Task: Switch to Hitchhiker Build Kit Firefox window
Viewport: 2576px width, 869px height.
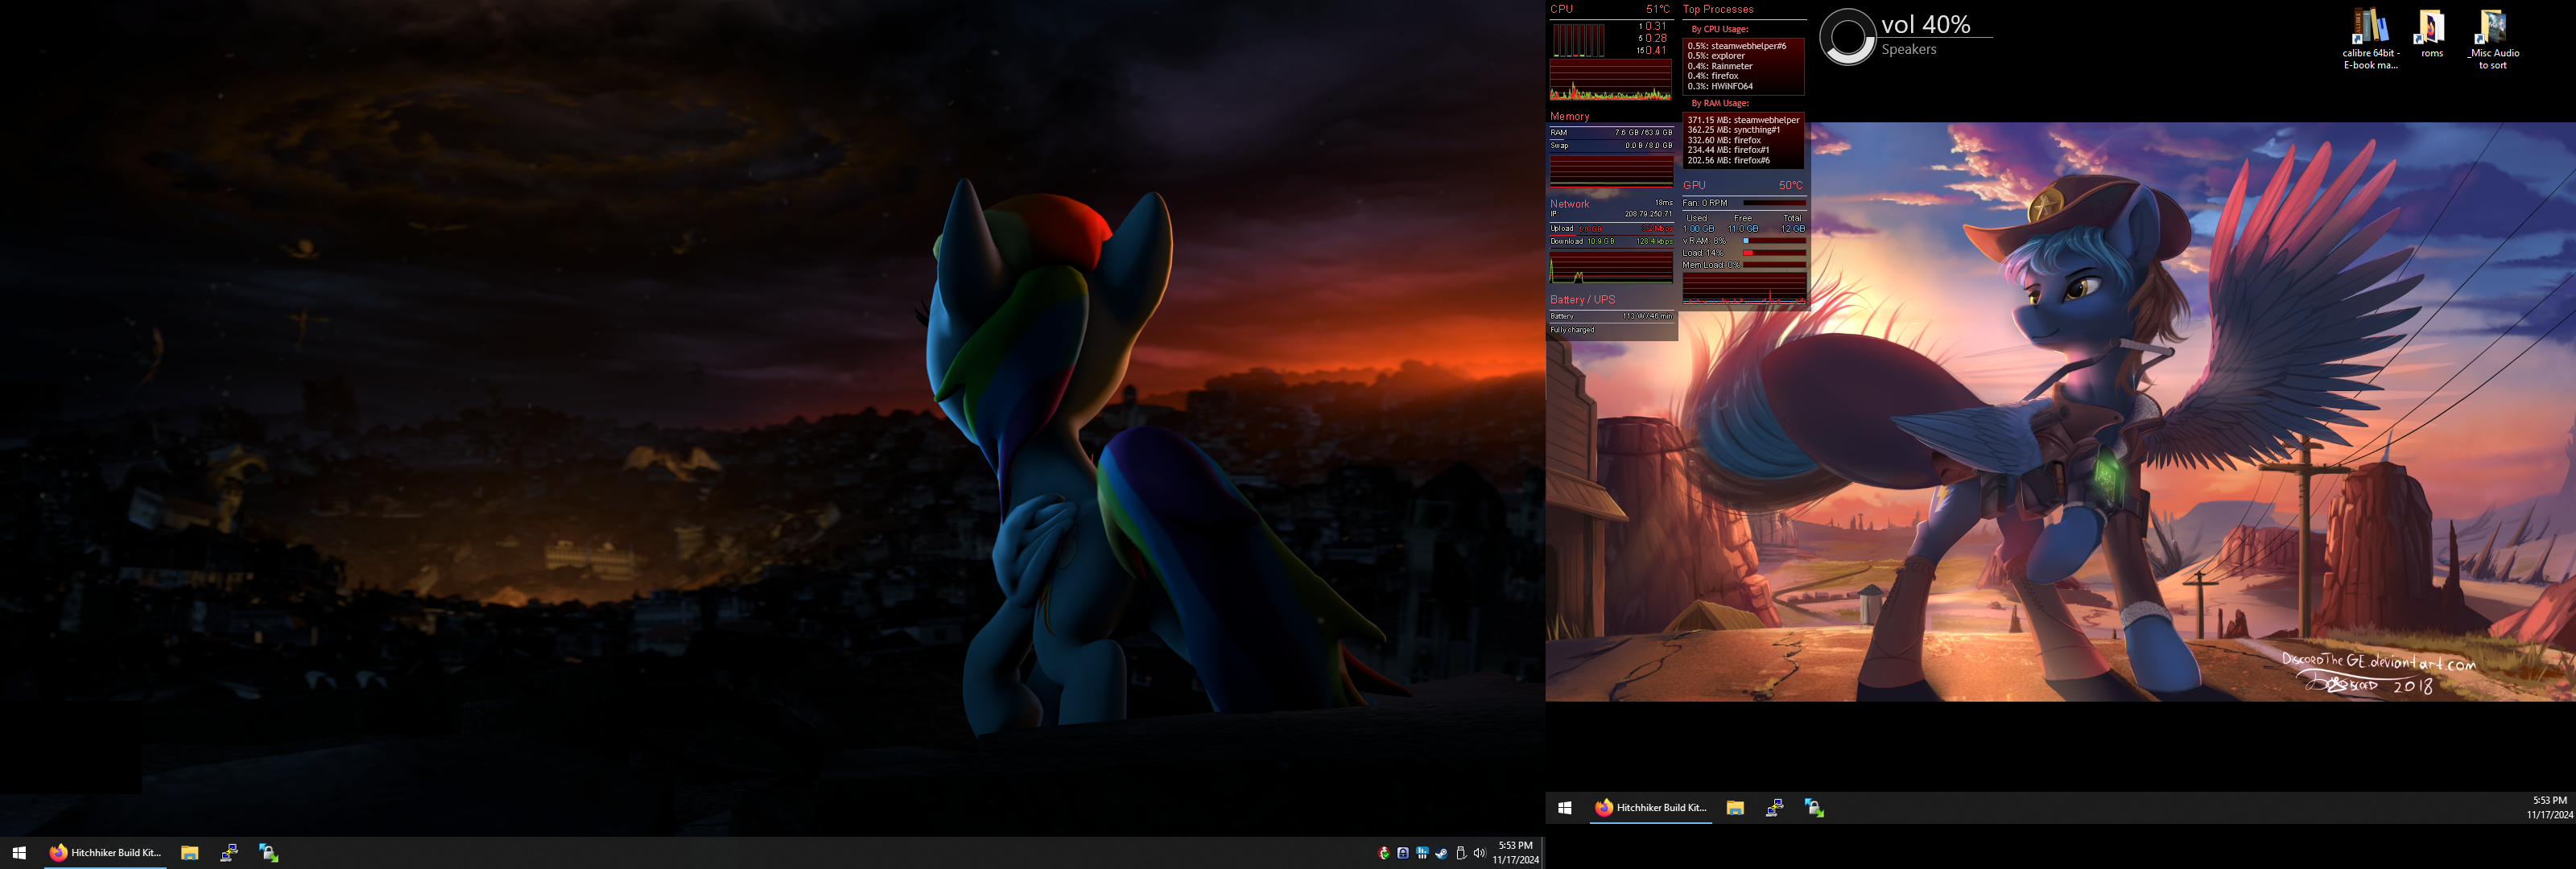Action: coord(105,852)
